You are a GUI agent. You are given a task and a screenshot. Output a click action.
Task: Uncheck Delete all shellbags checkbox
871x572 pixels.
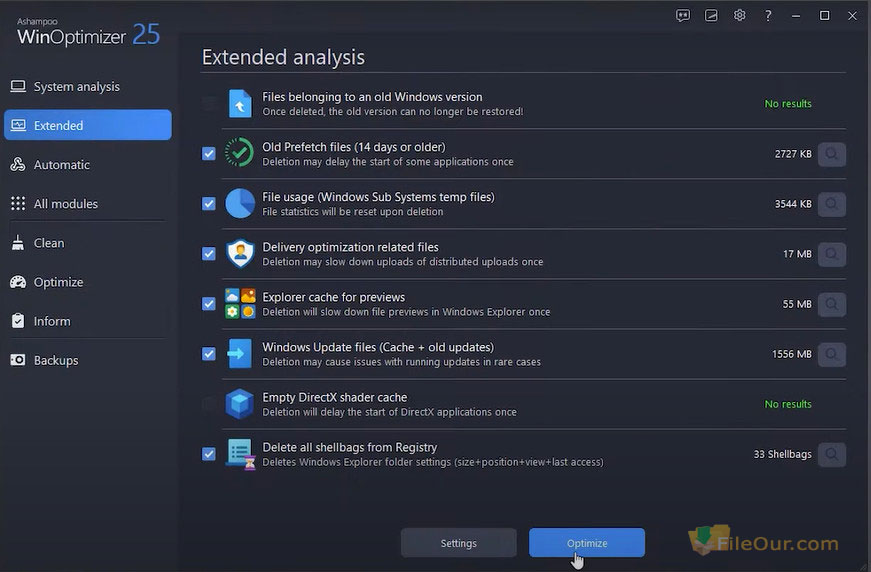(209, 454)
